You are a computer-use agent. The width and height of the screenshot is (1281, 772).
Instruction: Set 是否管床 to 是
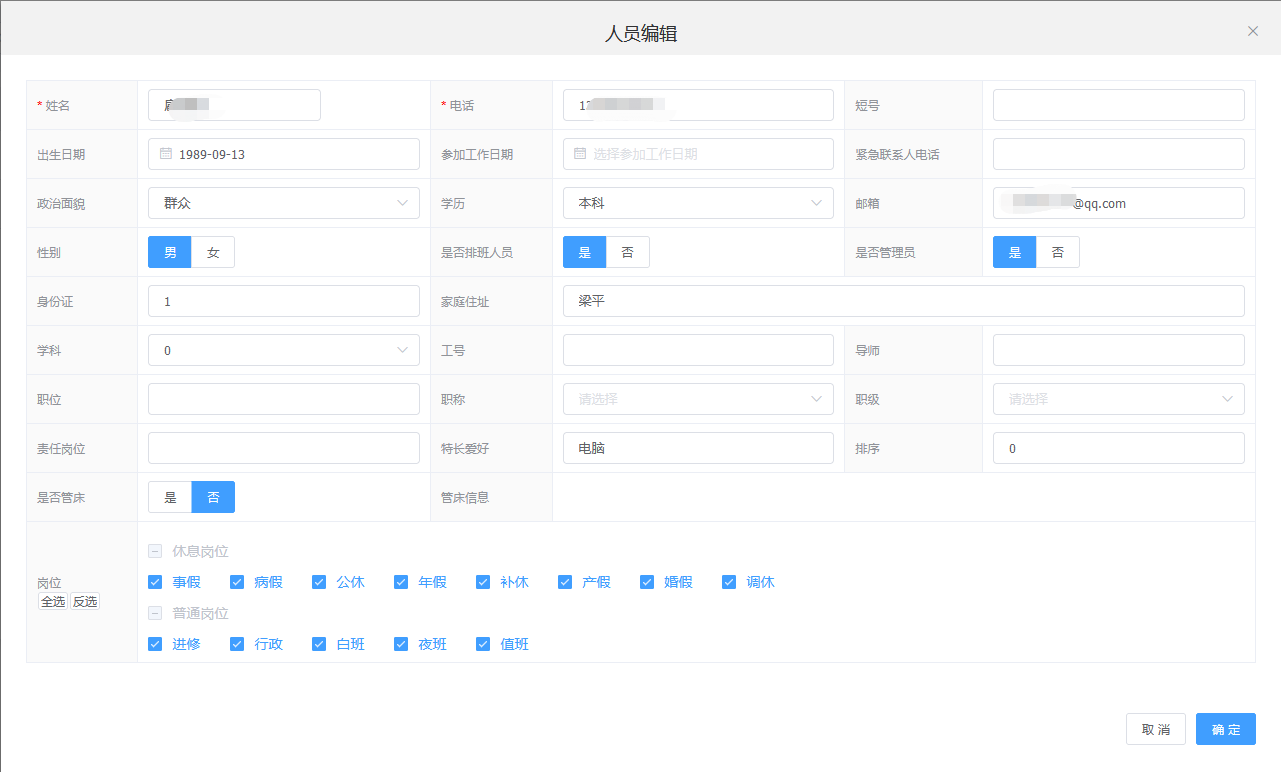pos(170,497)
